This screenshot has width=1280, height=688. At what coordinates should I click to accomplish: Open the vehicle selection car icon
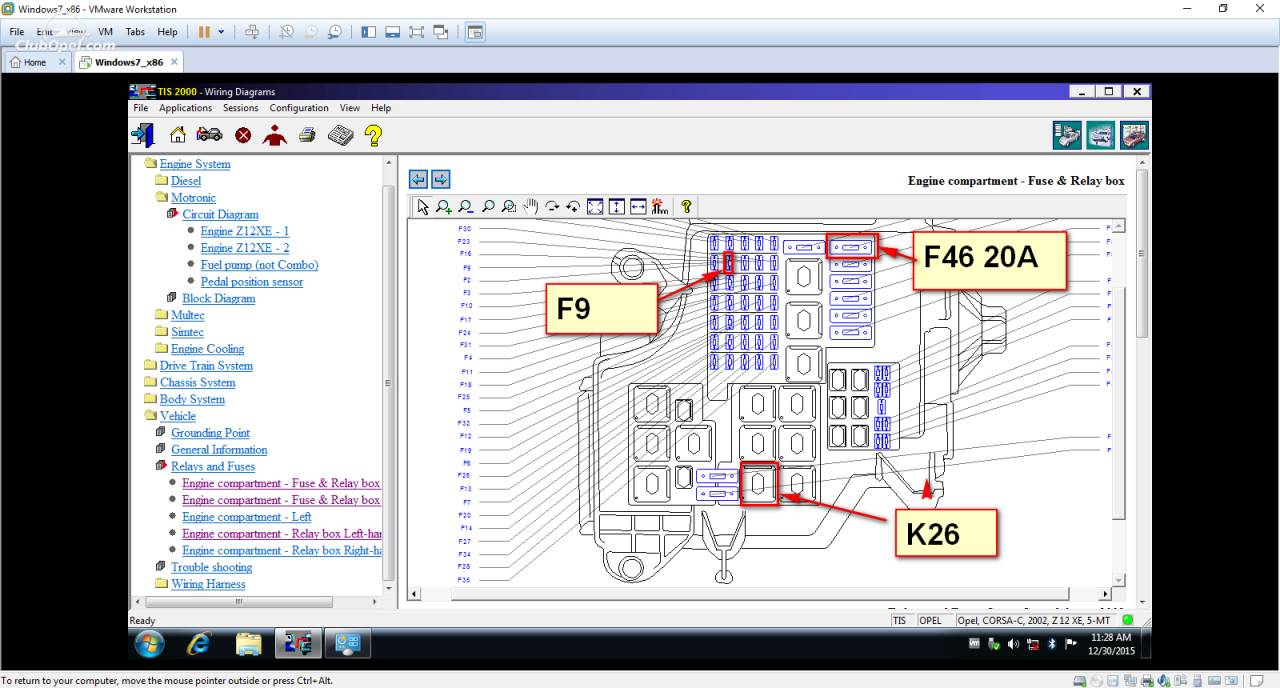tap(209, 135)
